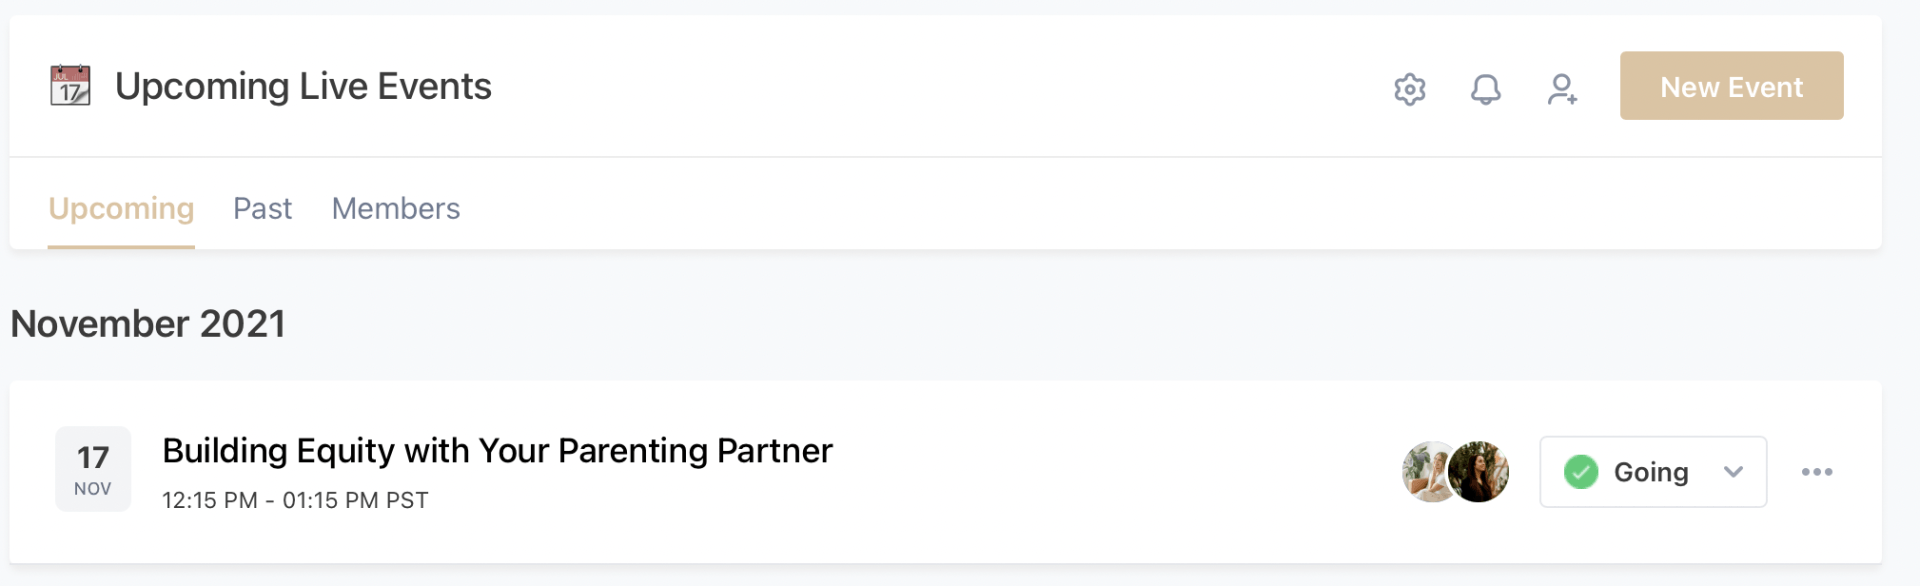Click the add member person-plus icon
Image resolution: width=1920 pixels, height=586 pixels.
tap(1561, 89)
